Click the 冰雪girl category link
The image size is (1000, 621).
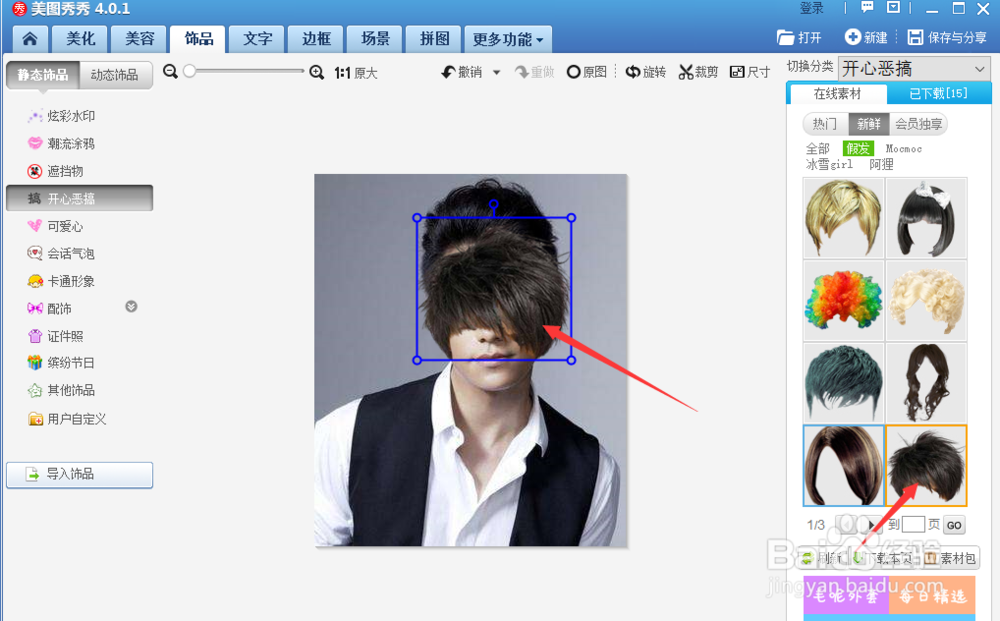[x=829, y=164]
